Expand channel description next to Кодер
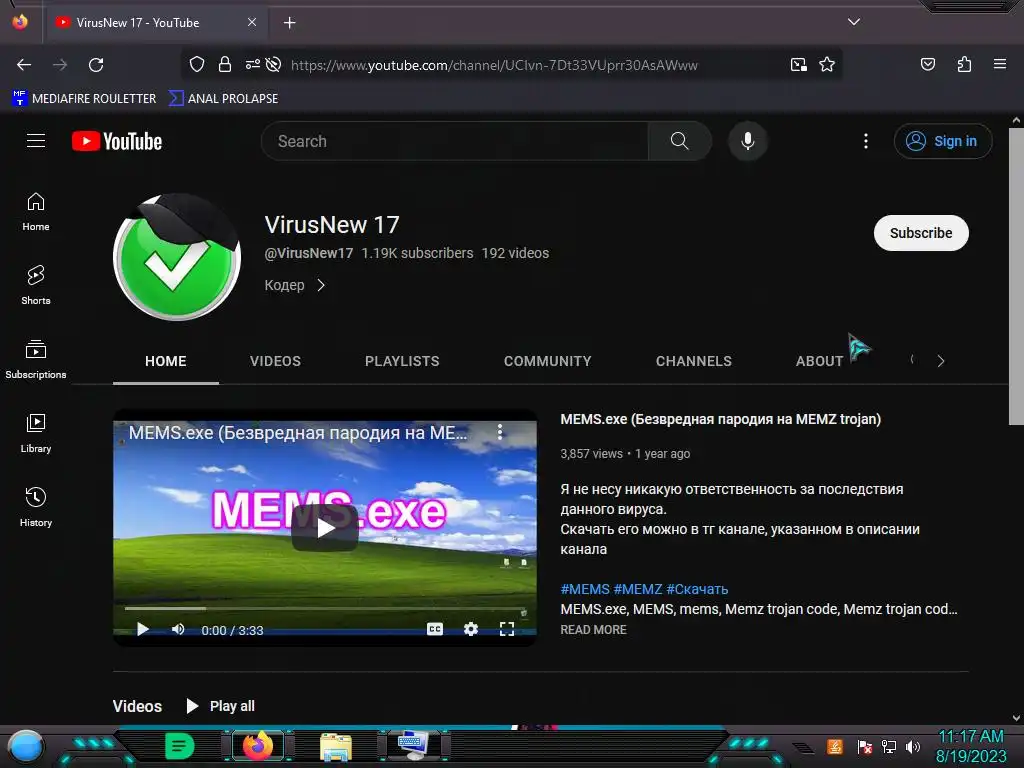The height and width of the screenshot is (768, 1024). pyautogui.click(x=321, y=285)
